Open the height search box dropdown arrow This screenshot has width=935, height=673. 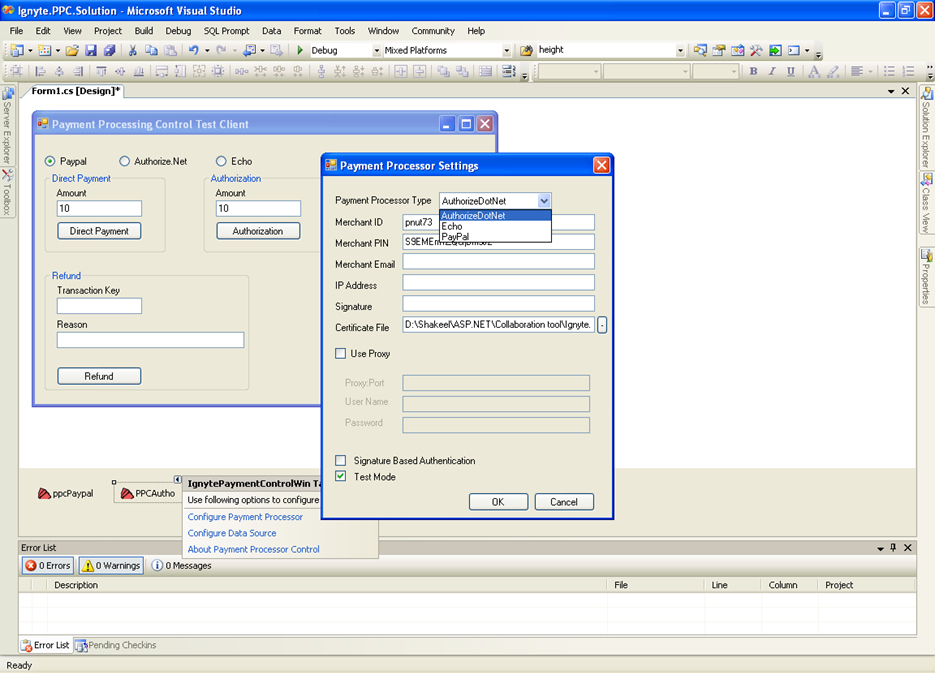coord(680,51)
